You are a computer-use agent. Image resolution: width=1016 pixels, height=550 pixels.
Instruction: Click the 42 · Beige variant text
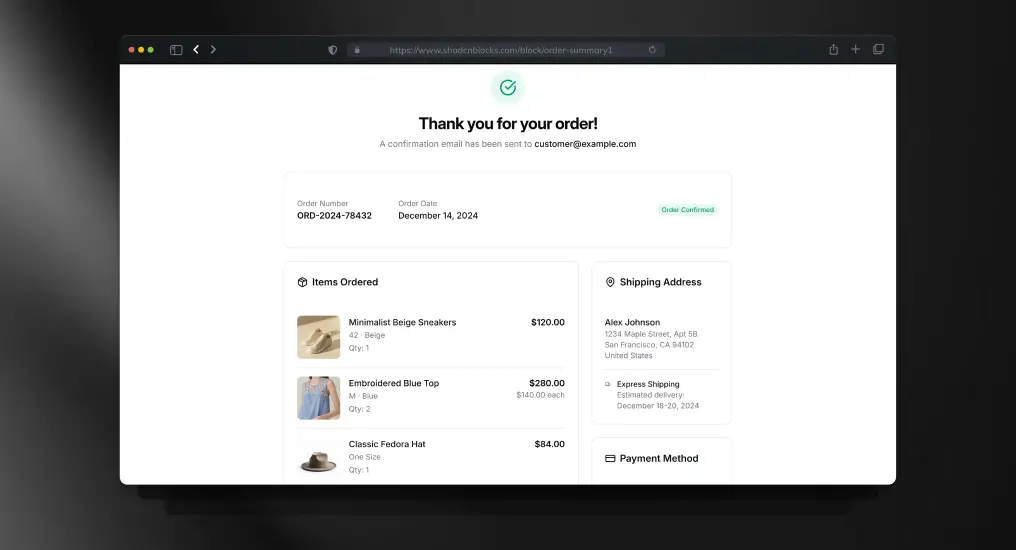tap(367, 335)
